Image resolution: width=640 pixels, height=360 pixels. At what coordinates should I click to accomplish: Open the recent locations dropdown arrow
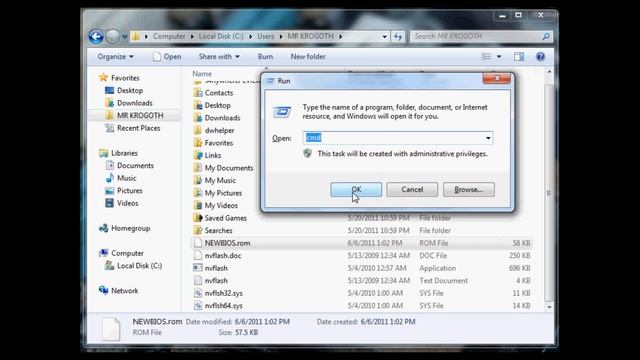pos(125,37)
